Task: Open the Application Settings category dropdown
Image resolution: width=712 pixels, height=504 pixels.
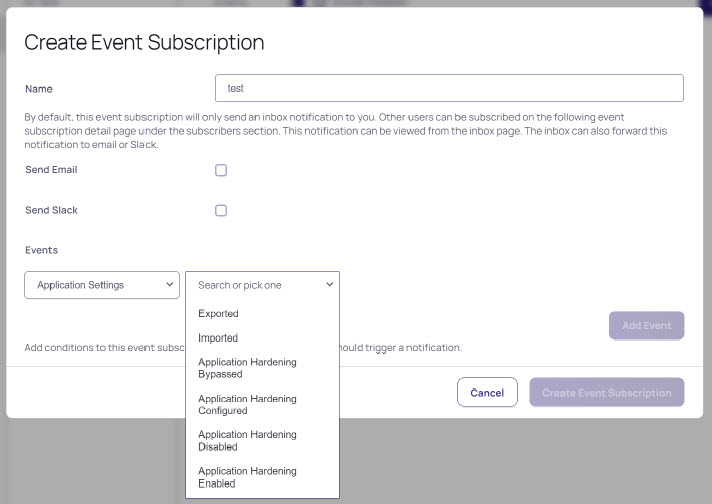Action: click(x=101, y=285)
